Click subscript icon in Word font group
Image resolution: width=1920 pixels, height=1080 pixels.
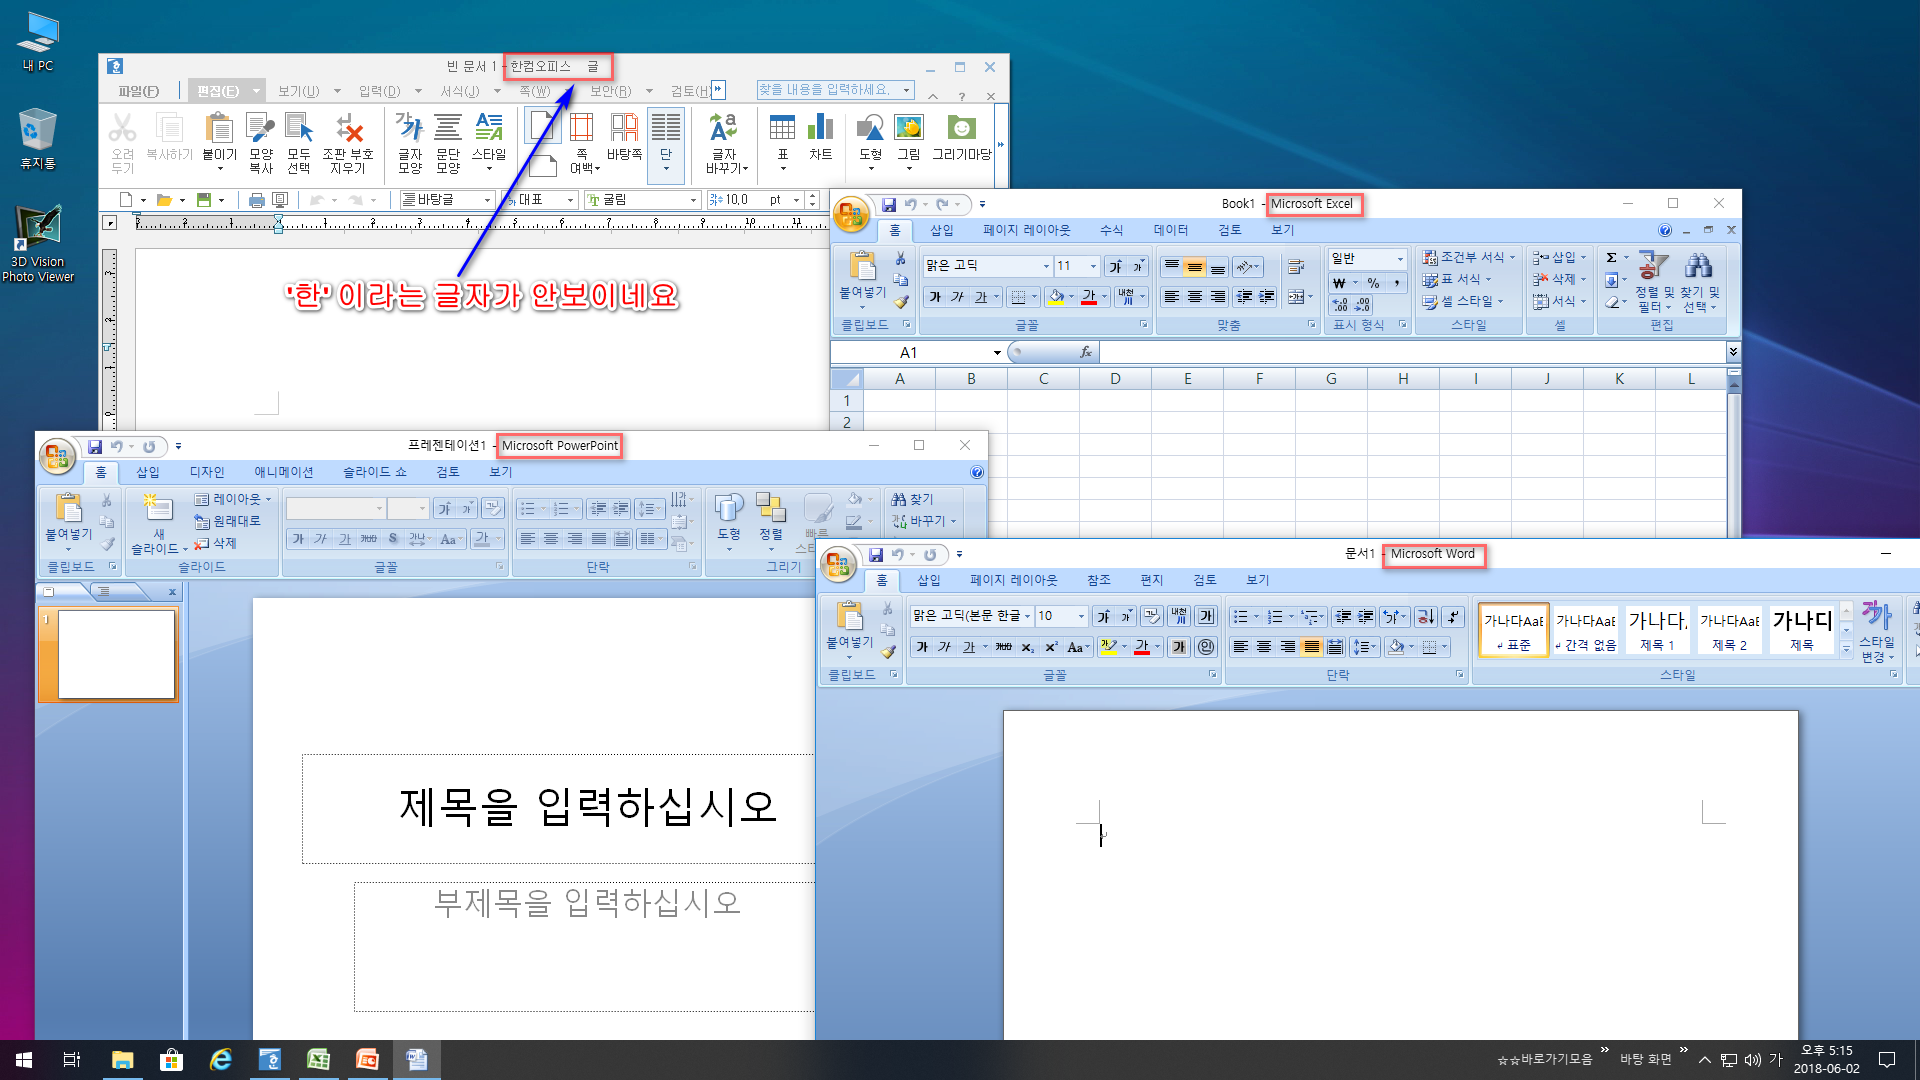pos(1027,647)
